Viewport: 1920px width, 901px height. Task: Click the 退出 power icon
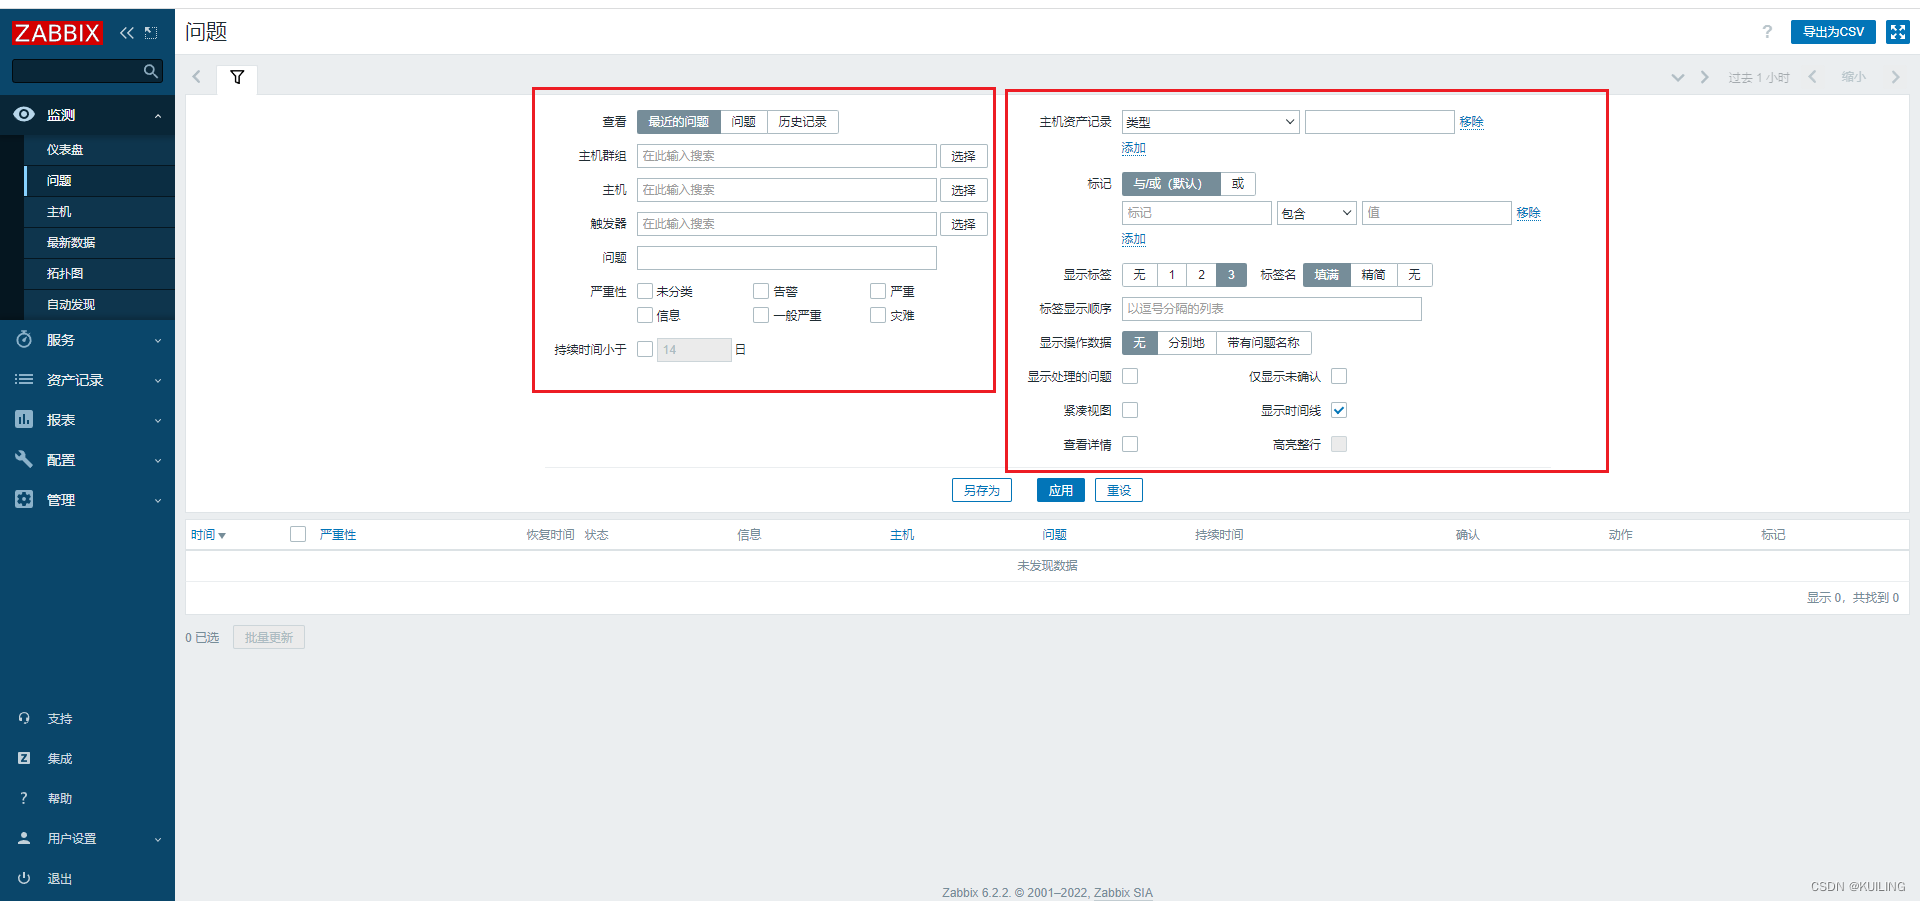click(24, 878)
